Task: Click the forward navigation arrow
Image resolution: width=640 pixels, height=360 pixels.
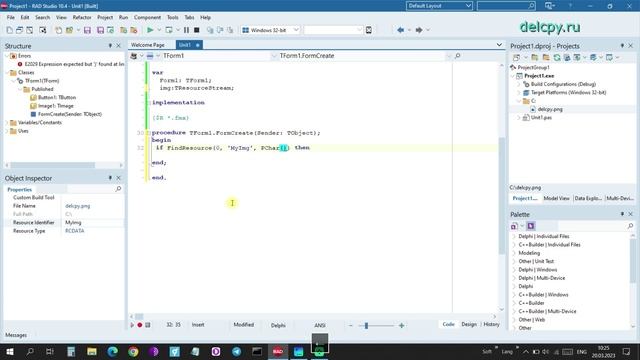Action: 419,30
